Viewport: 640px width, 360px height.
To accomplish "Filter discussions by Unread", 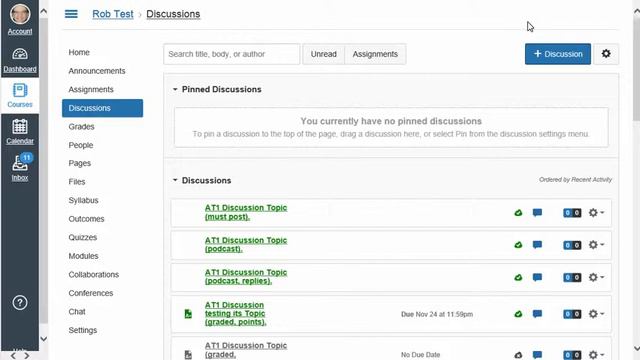I will click(324, 54).
